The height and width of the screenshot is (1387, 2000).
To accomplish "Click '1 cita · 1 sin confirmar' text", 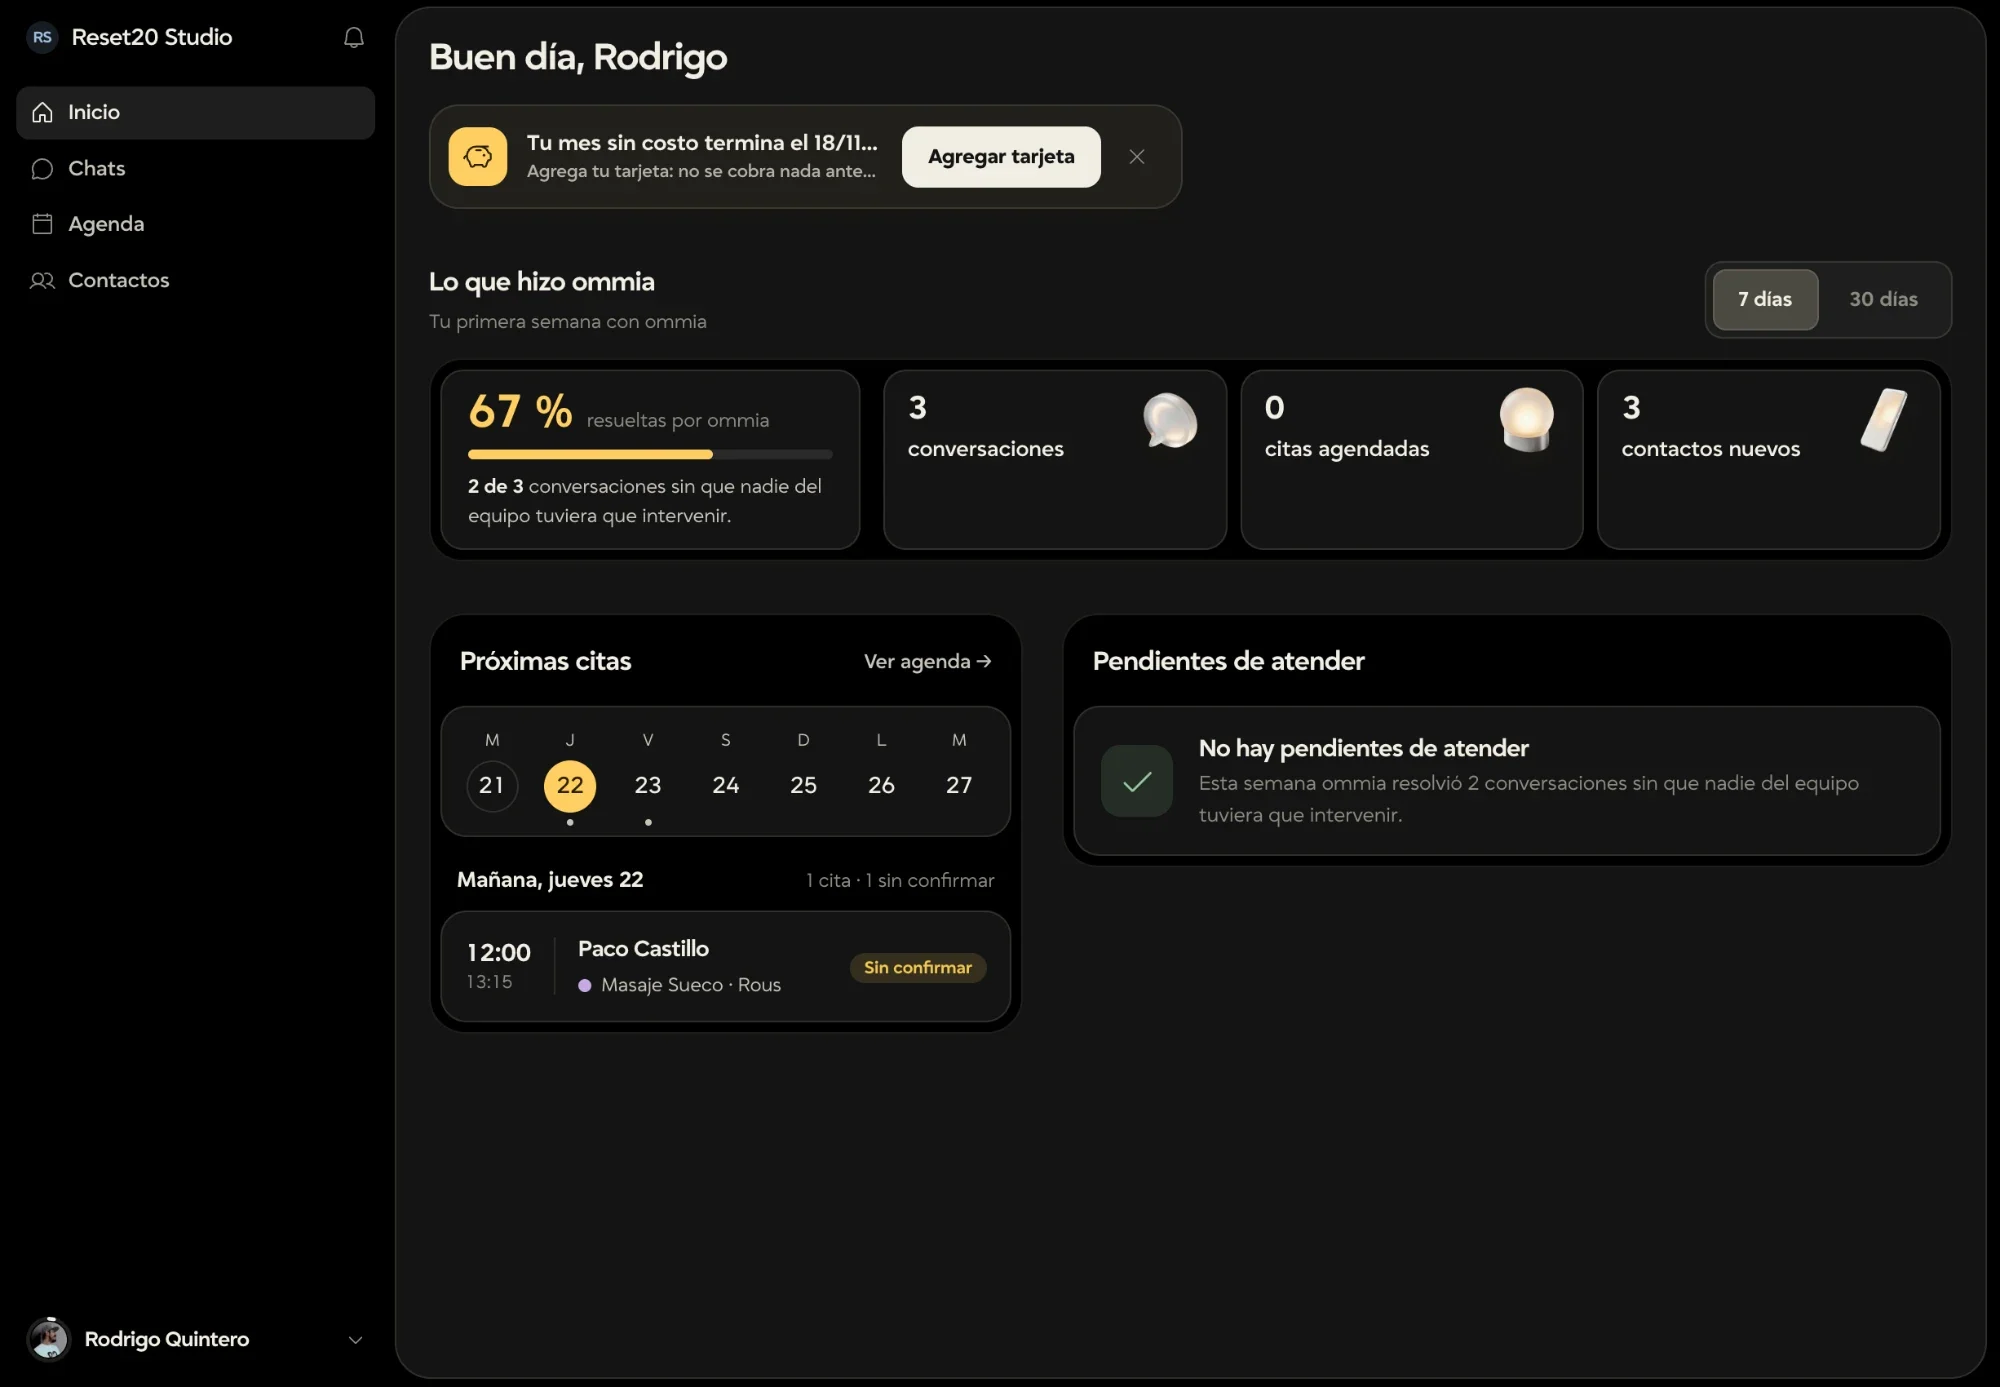I will pyautogui.click(x=900, y=881).
